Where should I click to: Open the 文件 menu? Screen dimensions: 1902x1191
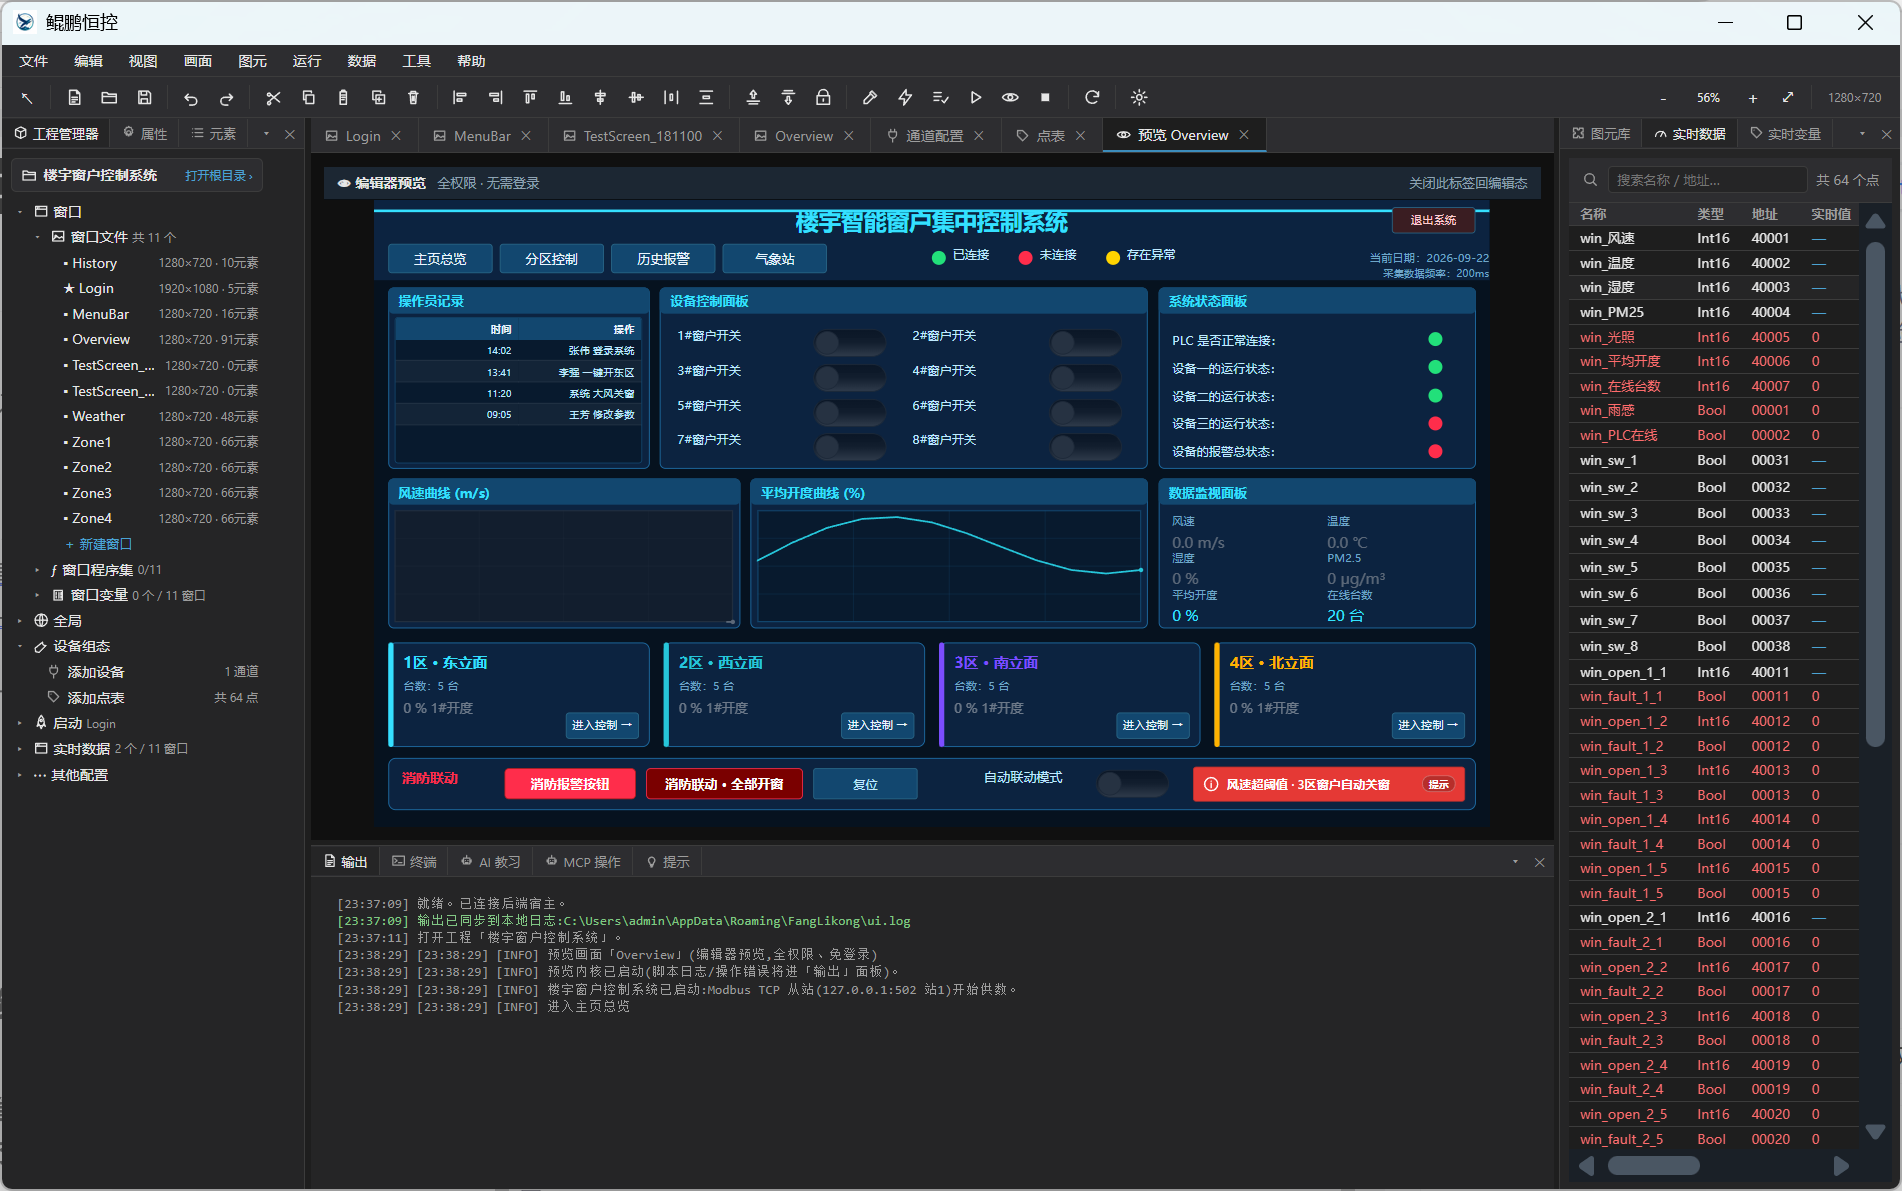pyautogui.click(x=34, y=61)
